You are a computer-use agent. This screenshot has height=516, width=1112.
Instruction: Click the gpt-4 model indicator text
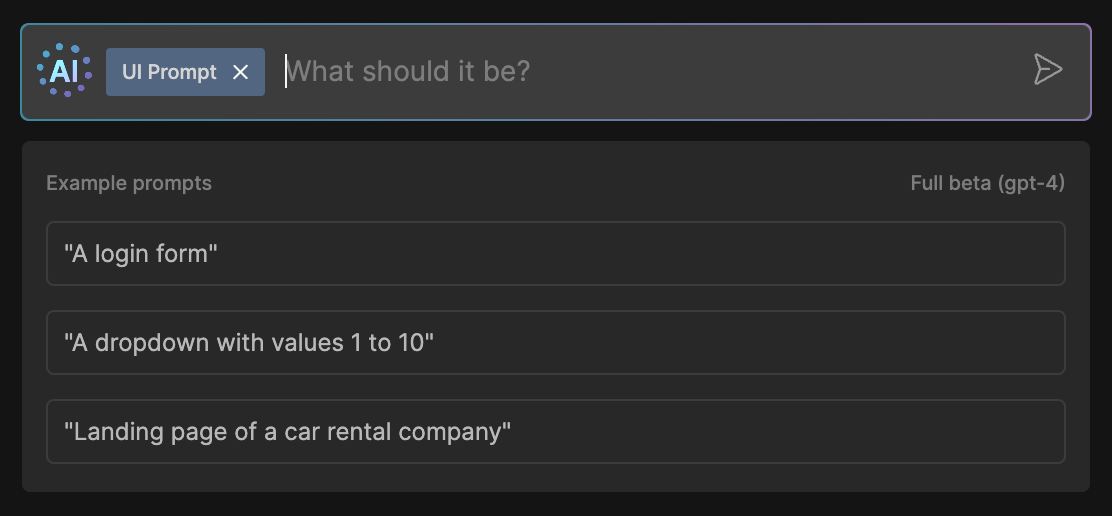pos(1030,183)
